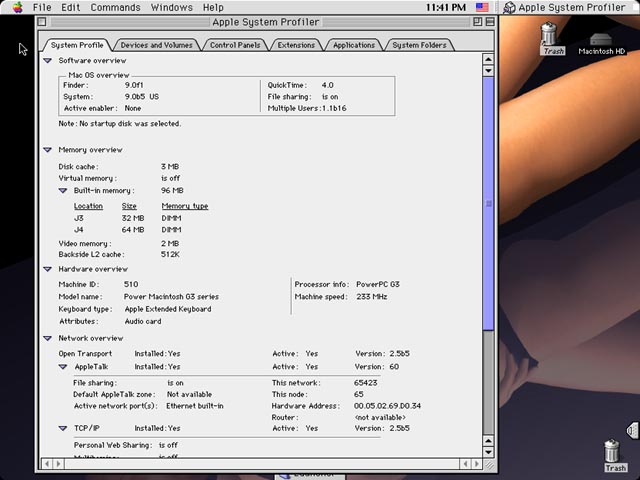This screenshot has height=480, width=640.
Task: Click the window collapse box
Action: pyautogui.click(x=490, y=22)
